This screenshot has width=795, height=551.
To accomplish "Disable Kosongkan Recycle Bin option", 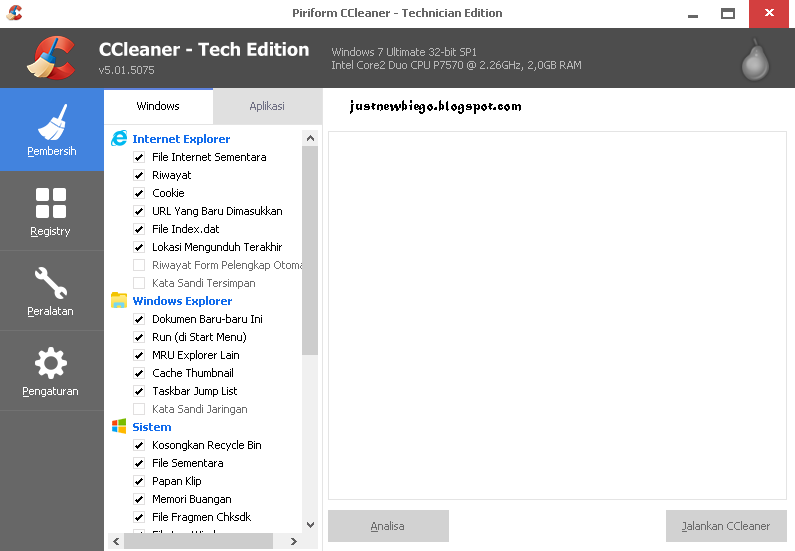I will pyautogui.click(x=139, y=445).
